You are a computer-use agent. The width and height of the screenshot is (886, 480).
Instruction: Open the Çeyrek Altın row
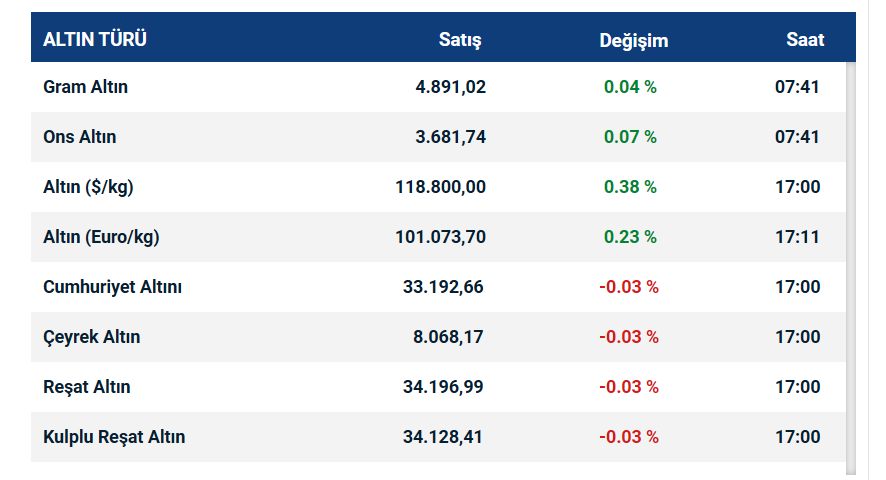(x=92, y=337)
